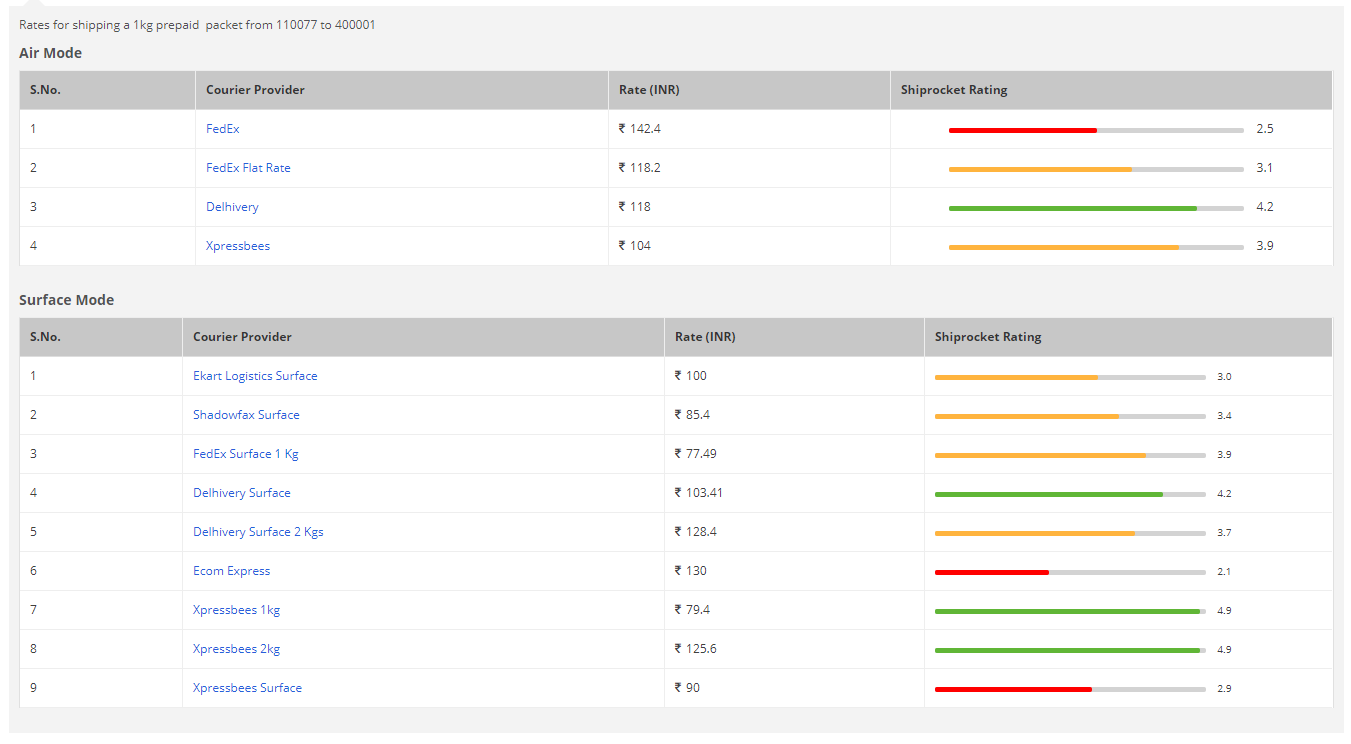Screen dimensions: 1351x744
Task: Select the ₹ 77.49 rate cell
Action: coord(794,454)
